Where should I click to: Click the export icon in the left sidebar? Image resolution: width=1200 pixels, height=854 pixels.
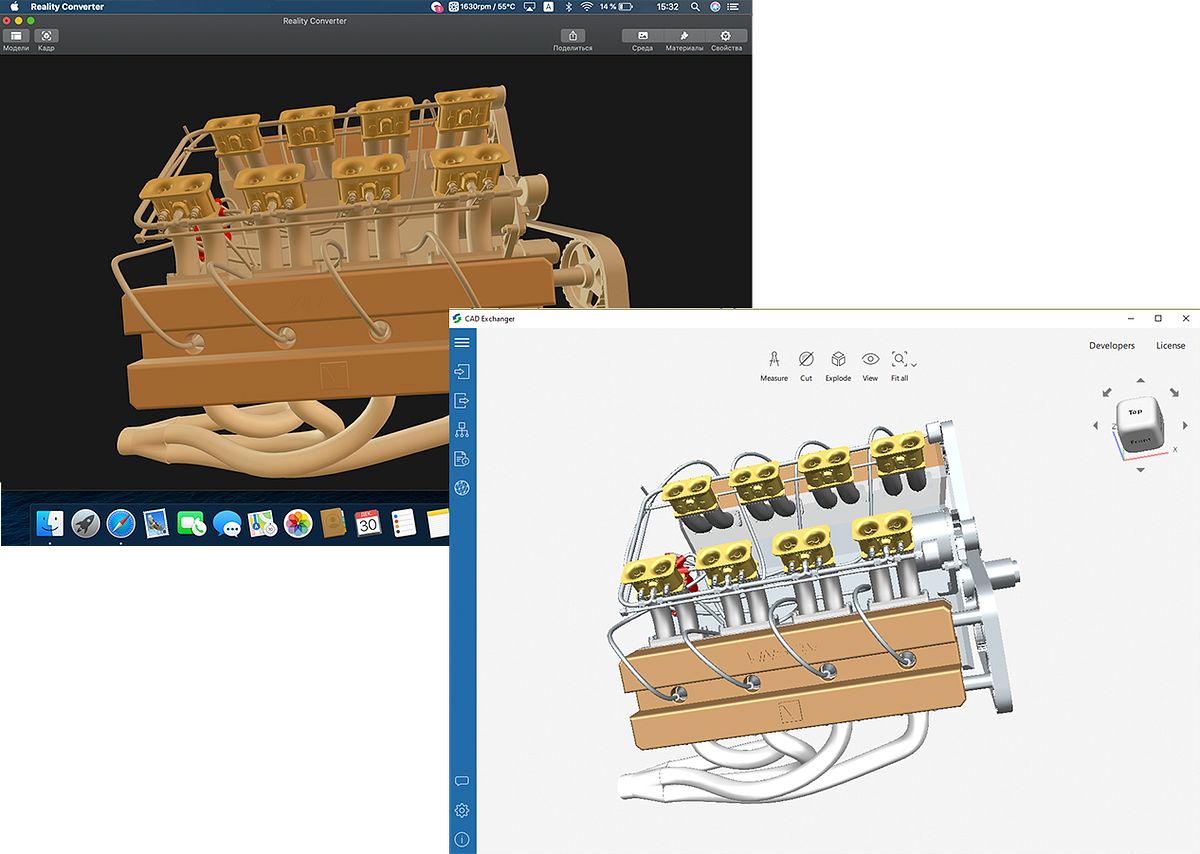461,400
